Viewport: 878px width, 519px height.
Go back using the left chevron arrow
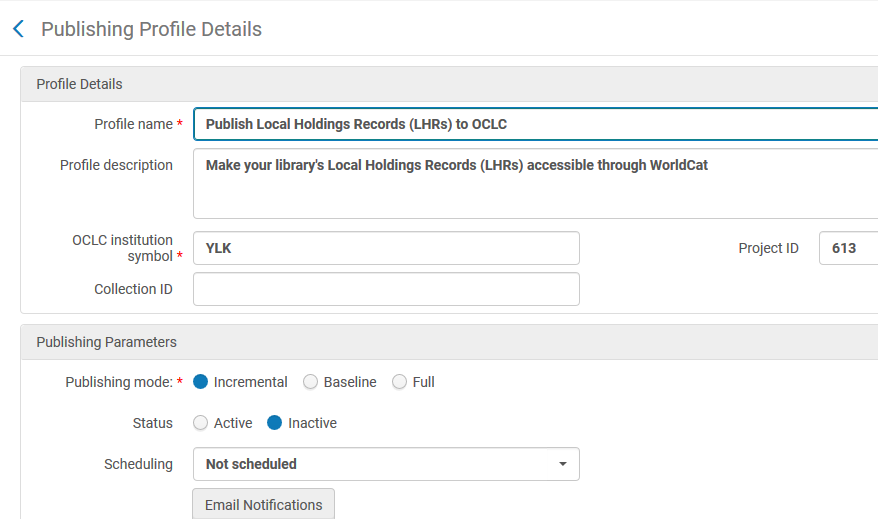click(x=18, y=29)
